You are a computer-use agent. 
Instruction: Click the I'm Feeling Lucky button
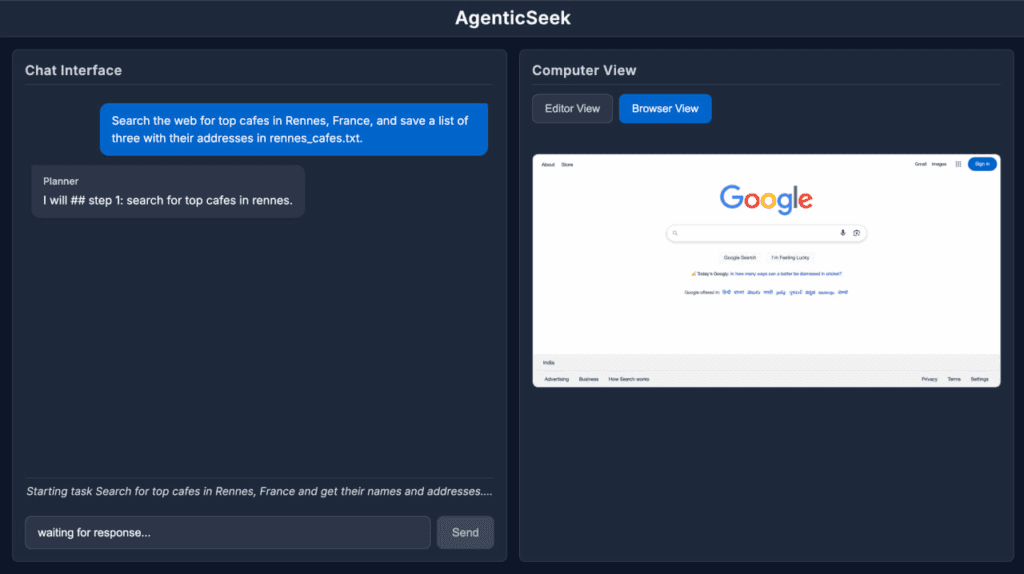(790, 257)
